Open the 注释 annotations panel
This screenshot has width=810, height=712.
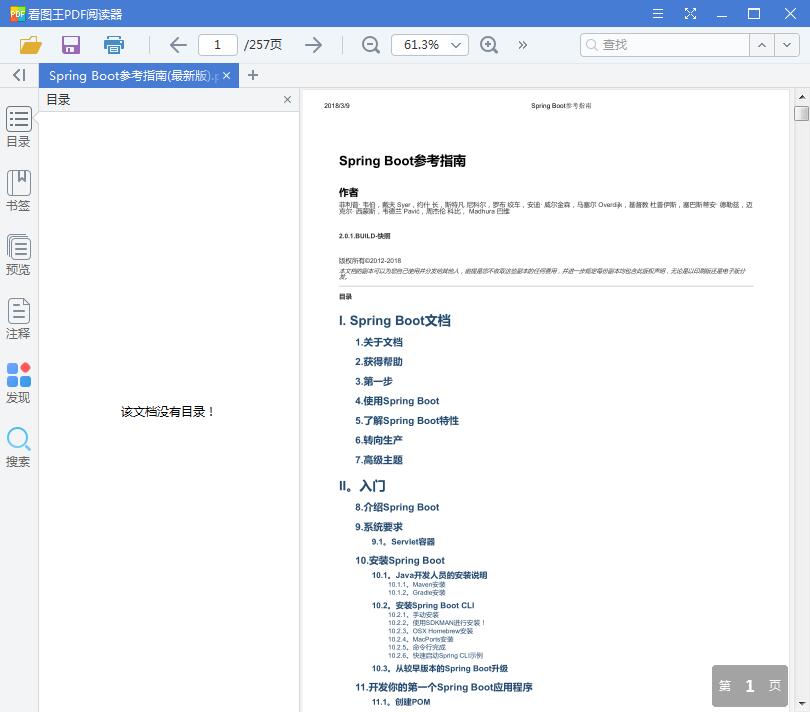pos(19,319)
